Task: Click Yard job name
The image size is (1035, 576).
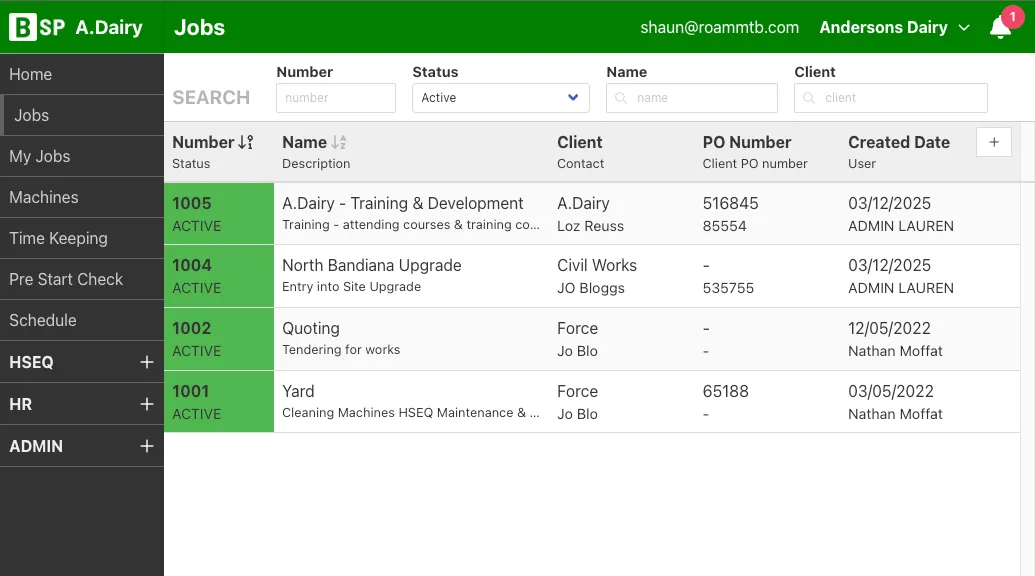Action: pos(298,391)
